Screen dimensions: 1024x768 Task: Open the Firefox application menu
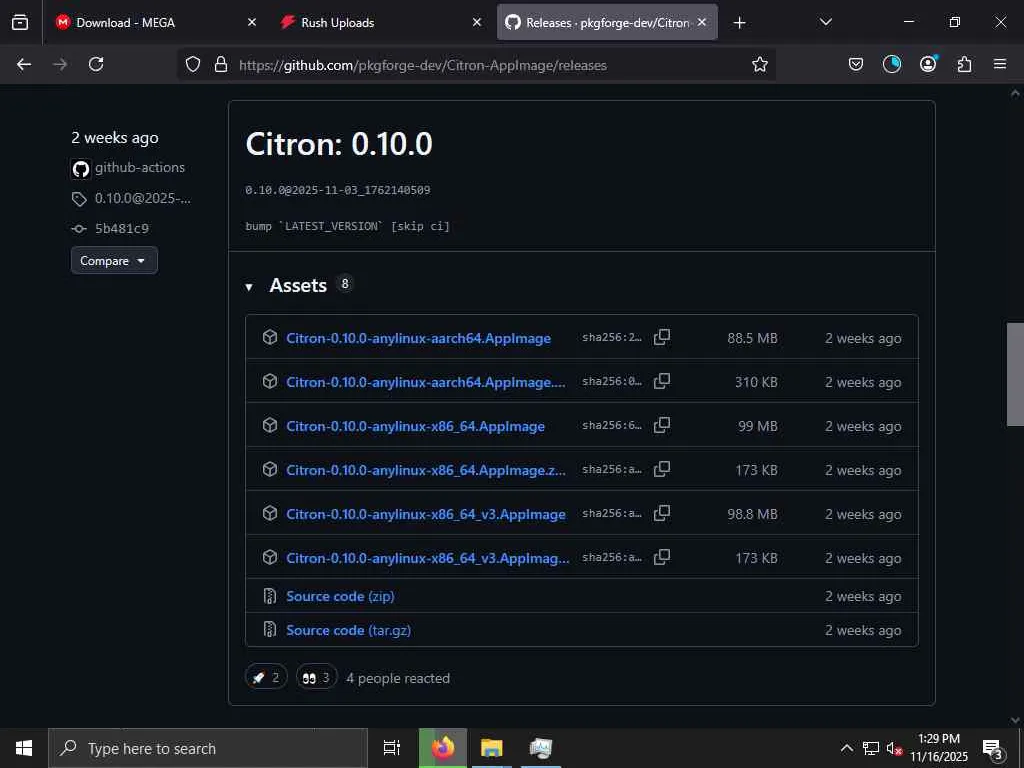point(1000,65)
